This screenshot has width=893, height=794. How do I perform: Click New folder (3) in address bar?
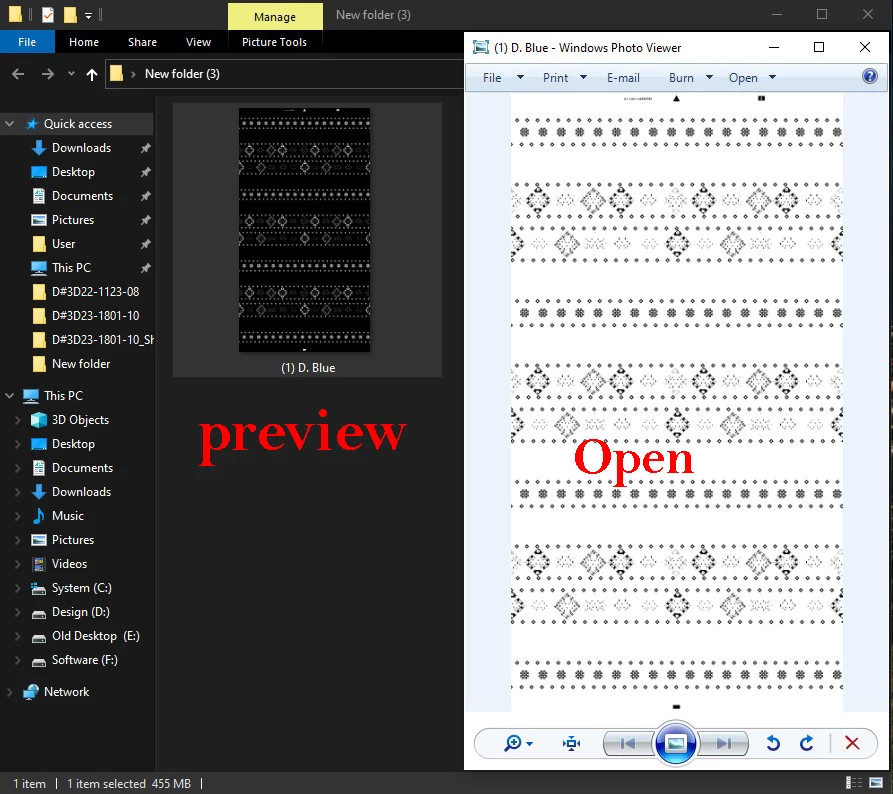tap(182, 74)
